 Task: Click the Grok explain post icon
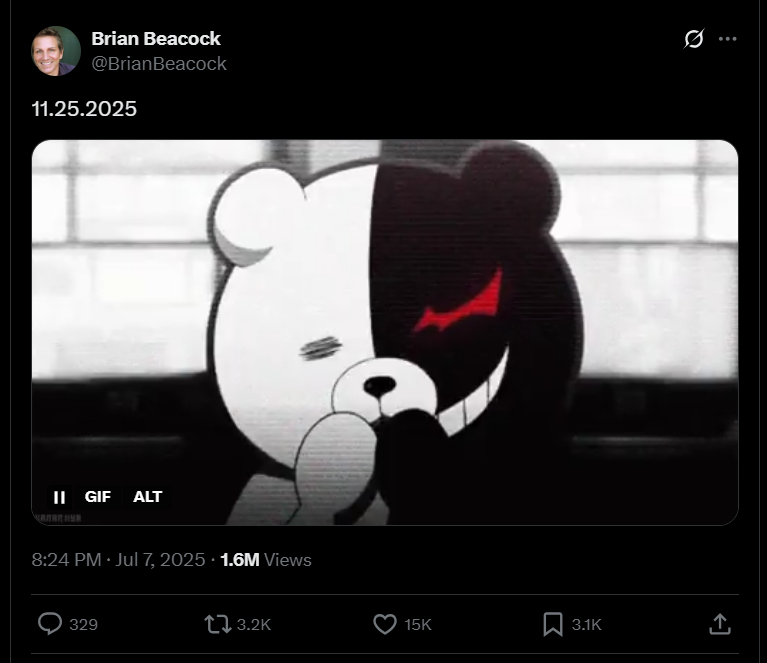694,39
